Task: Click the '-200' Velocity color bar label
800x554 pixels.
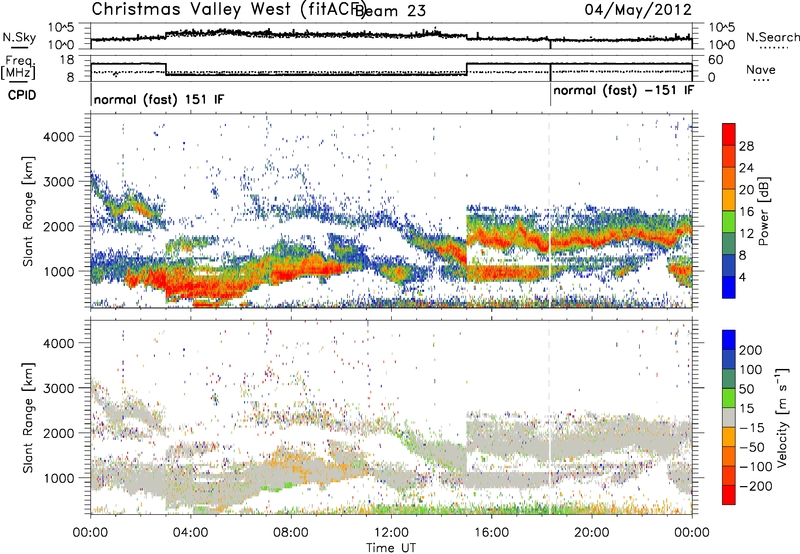Action: click(756, 486)
